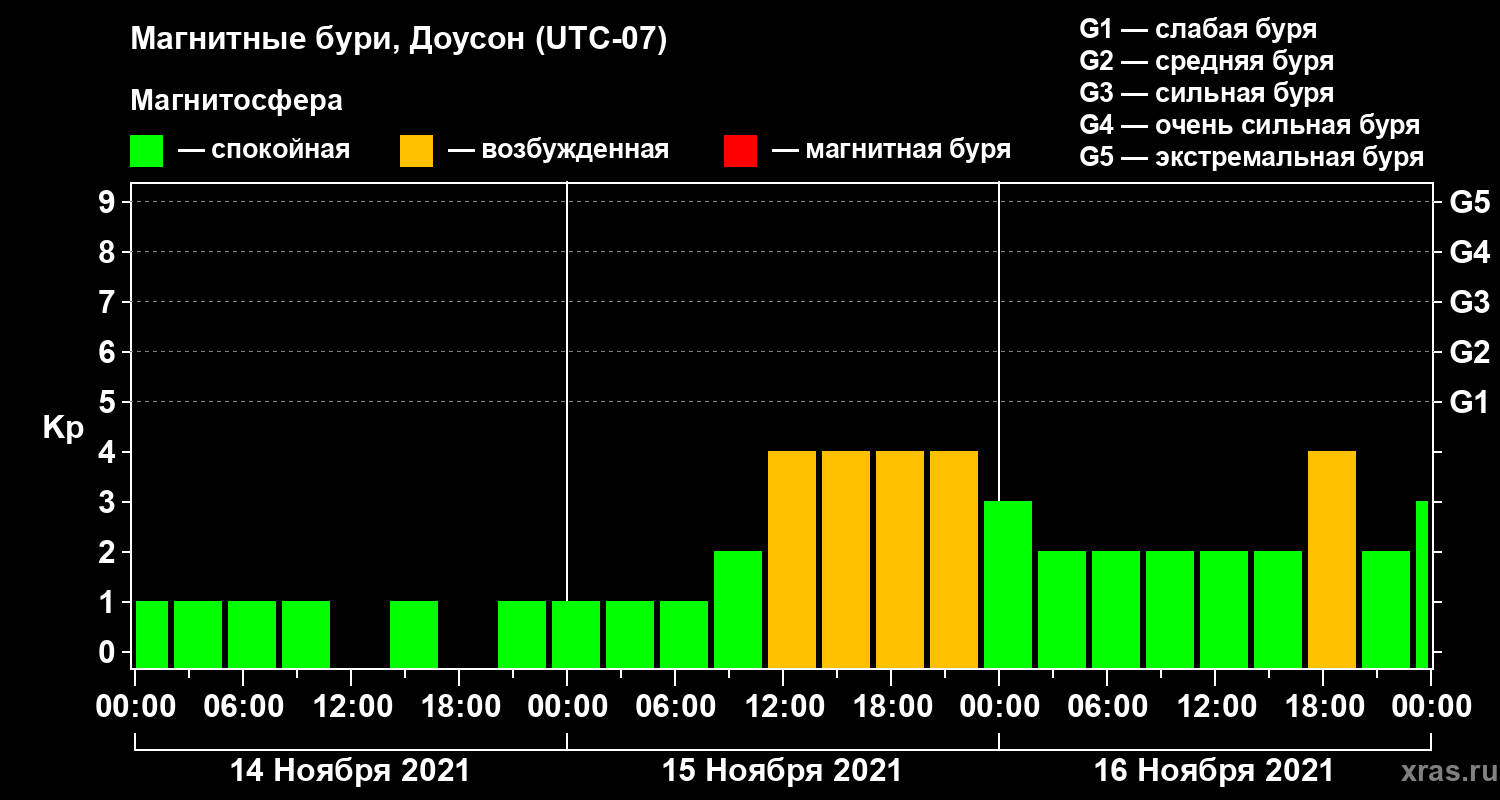Click the '14 Ноября 2021' date label
The image size is (1500, 800).
point(350,771)
